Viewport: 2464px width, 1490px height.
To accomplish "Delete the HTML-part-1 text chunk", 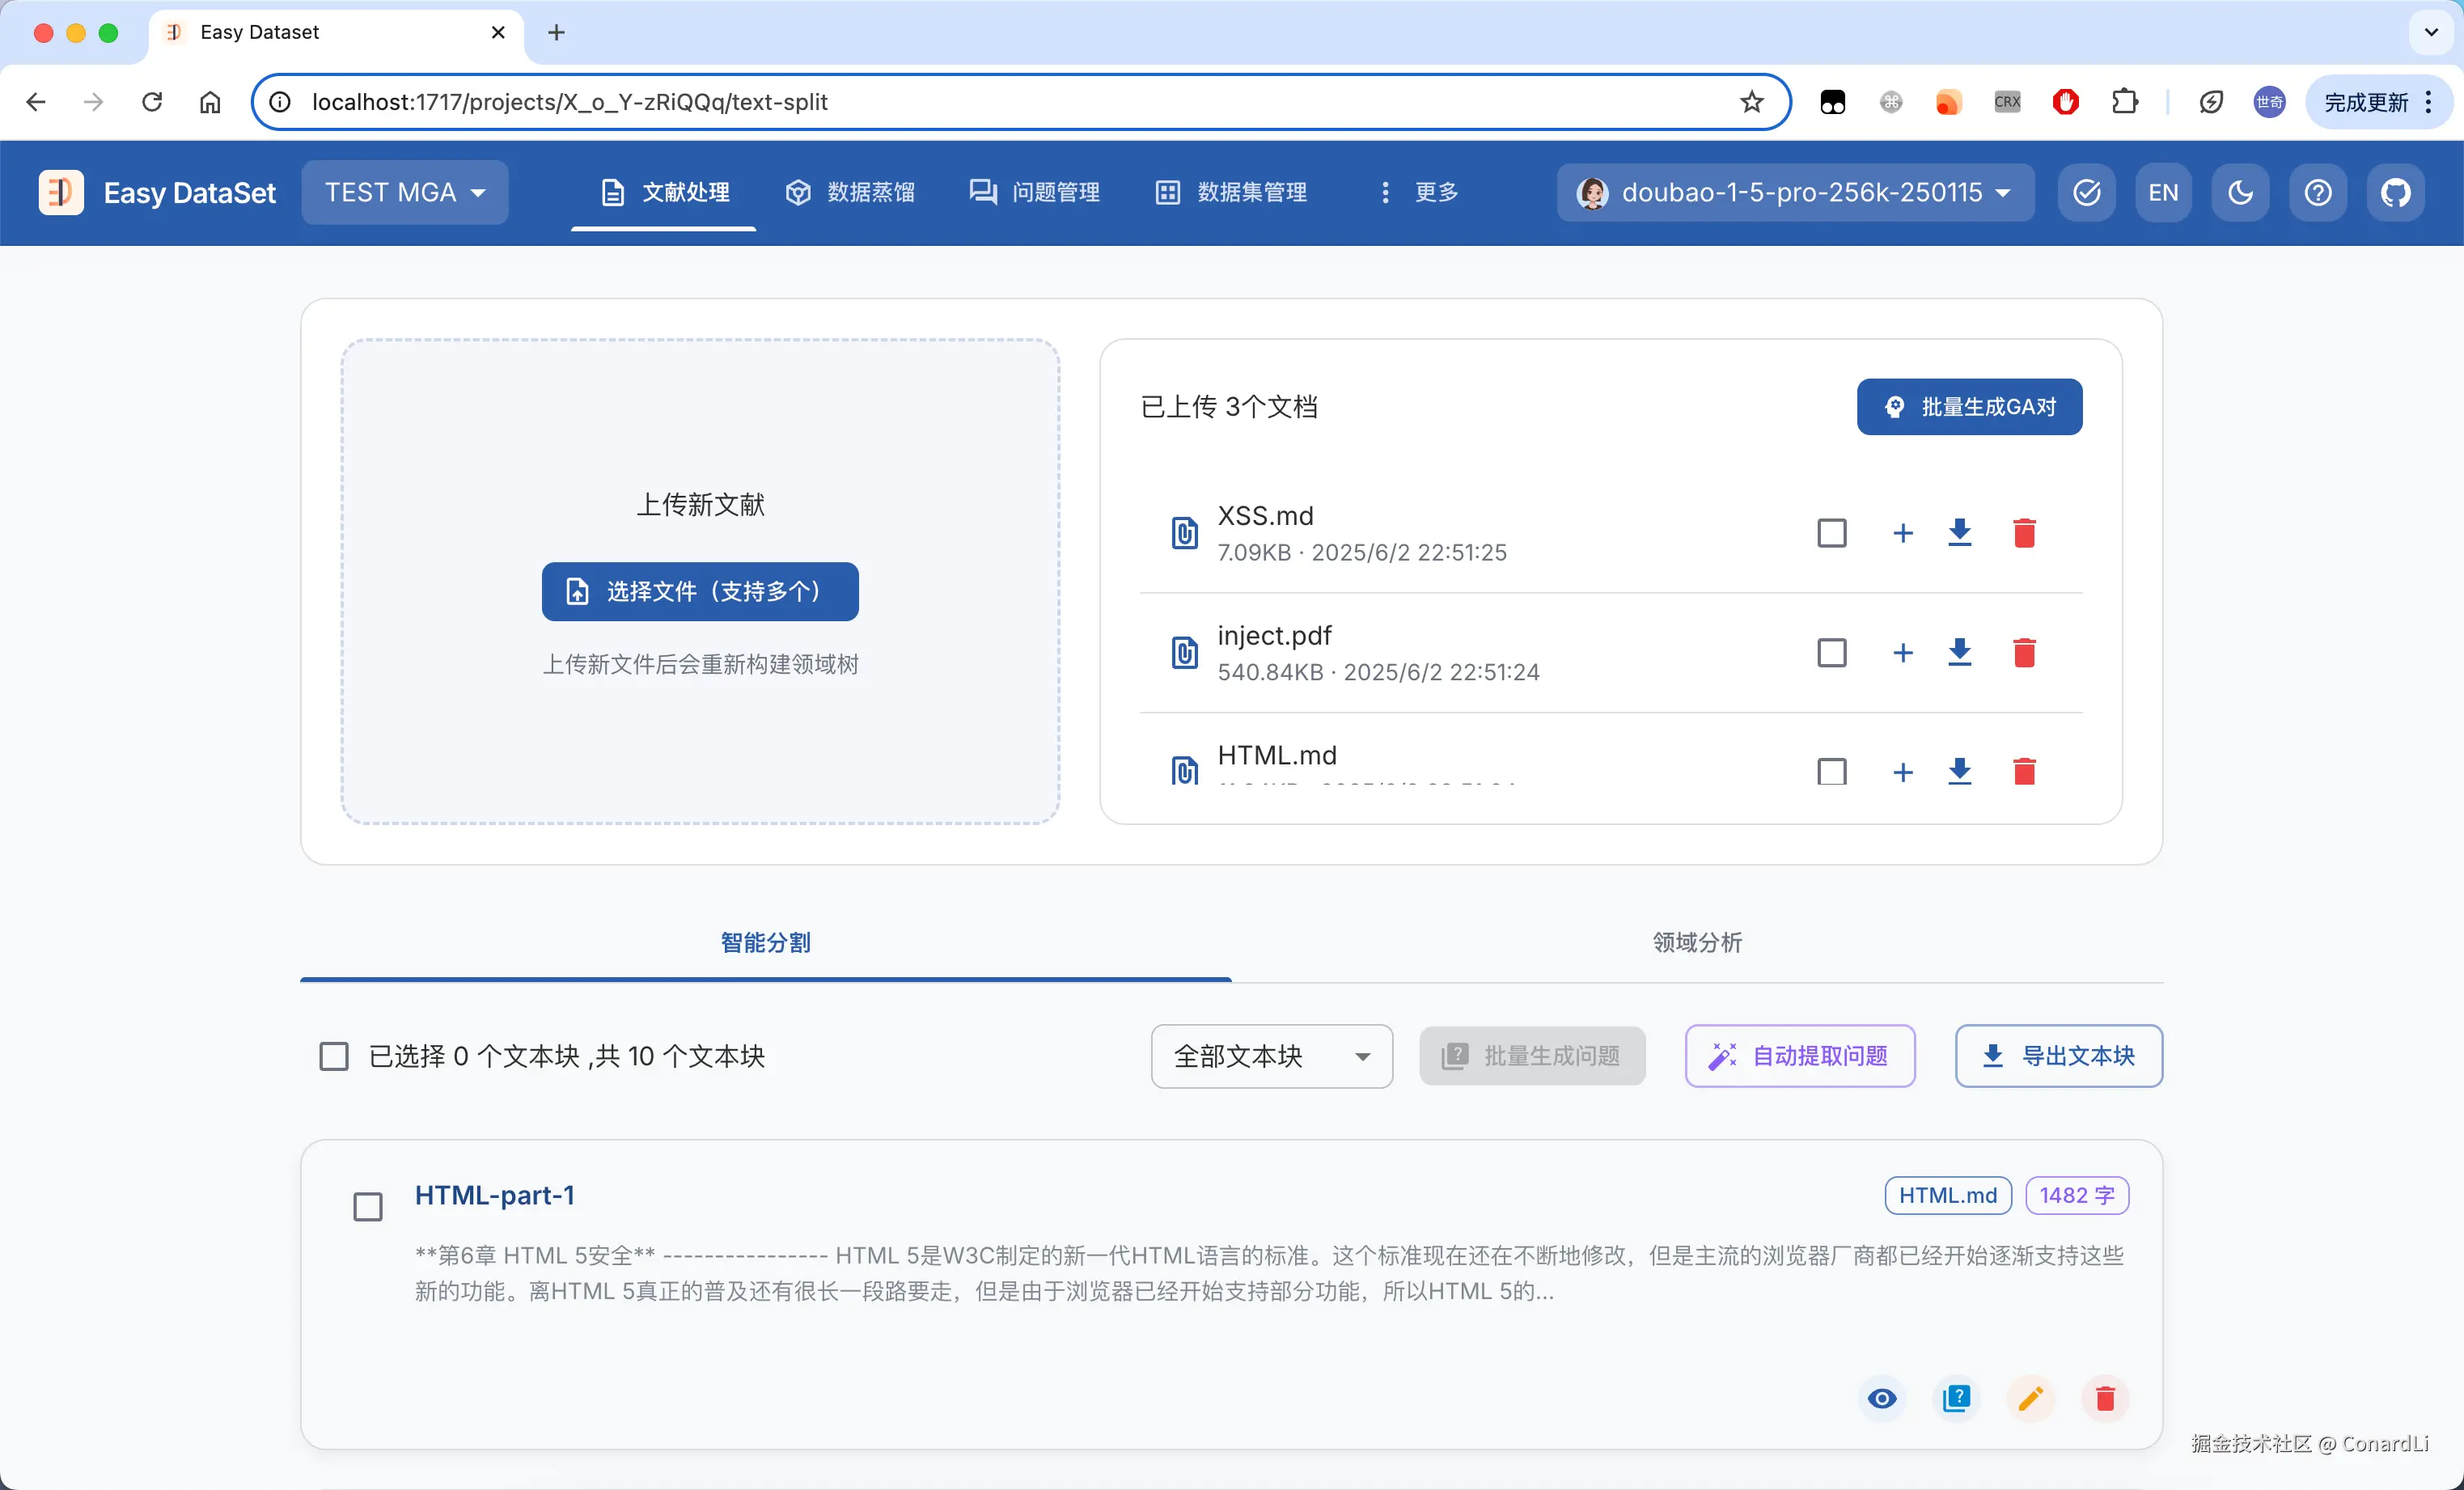I will pyautogui.click(x=2105, y=1398).
